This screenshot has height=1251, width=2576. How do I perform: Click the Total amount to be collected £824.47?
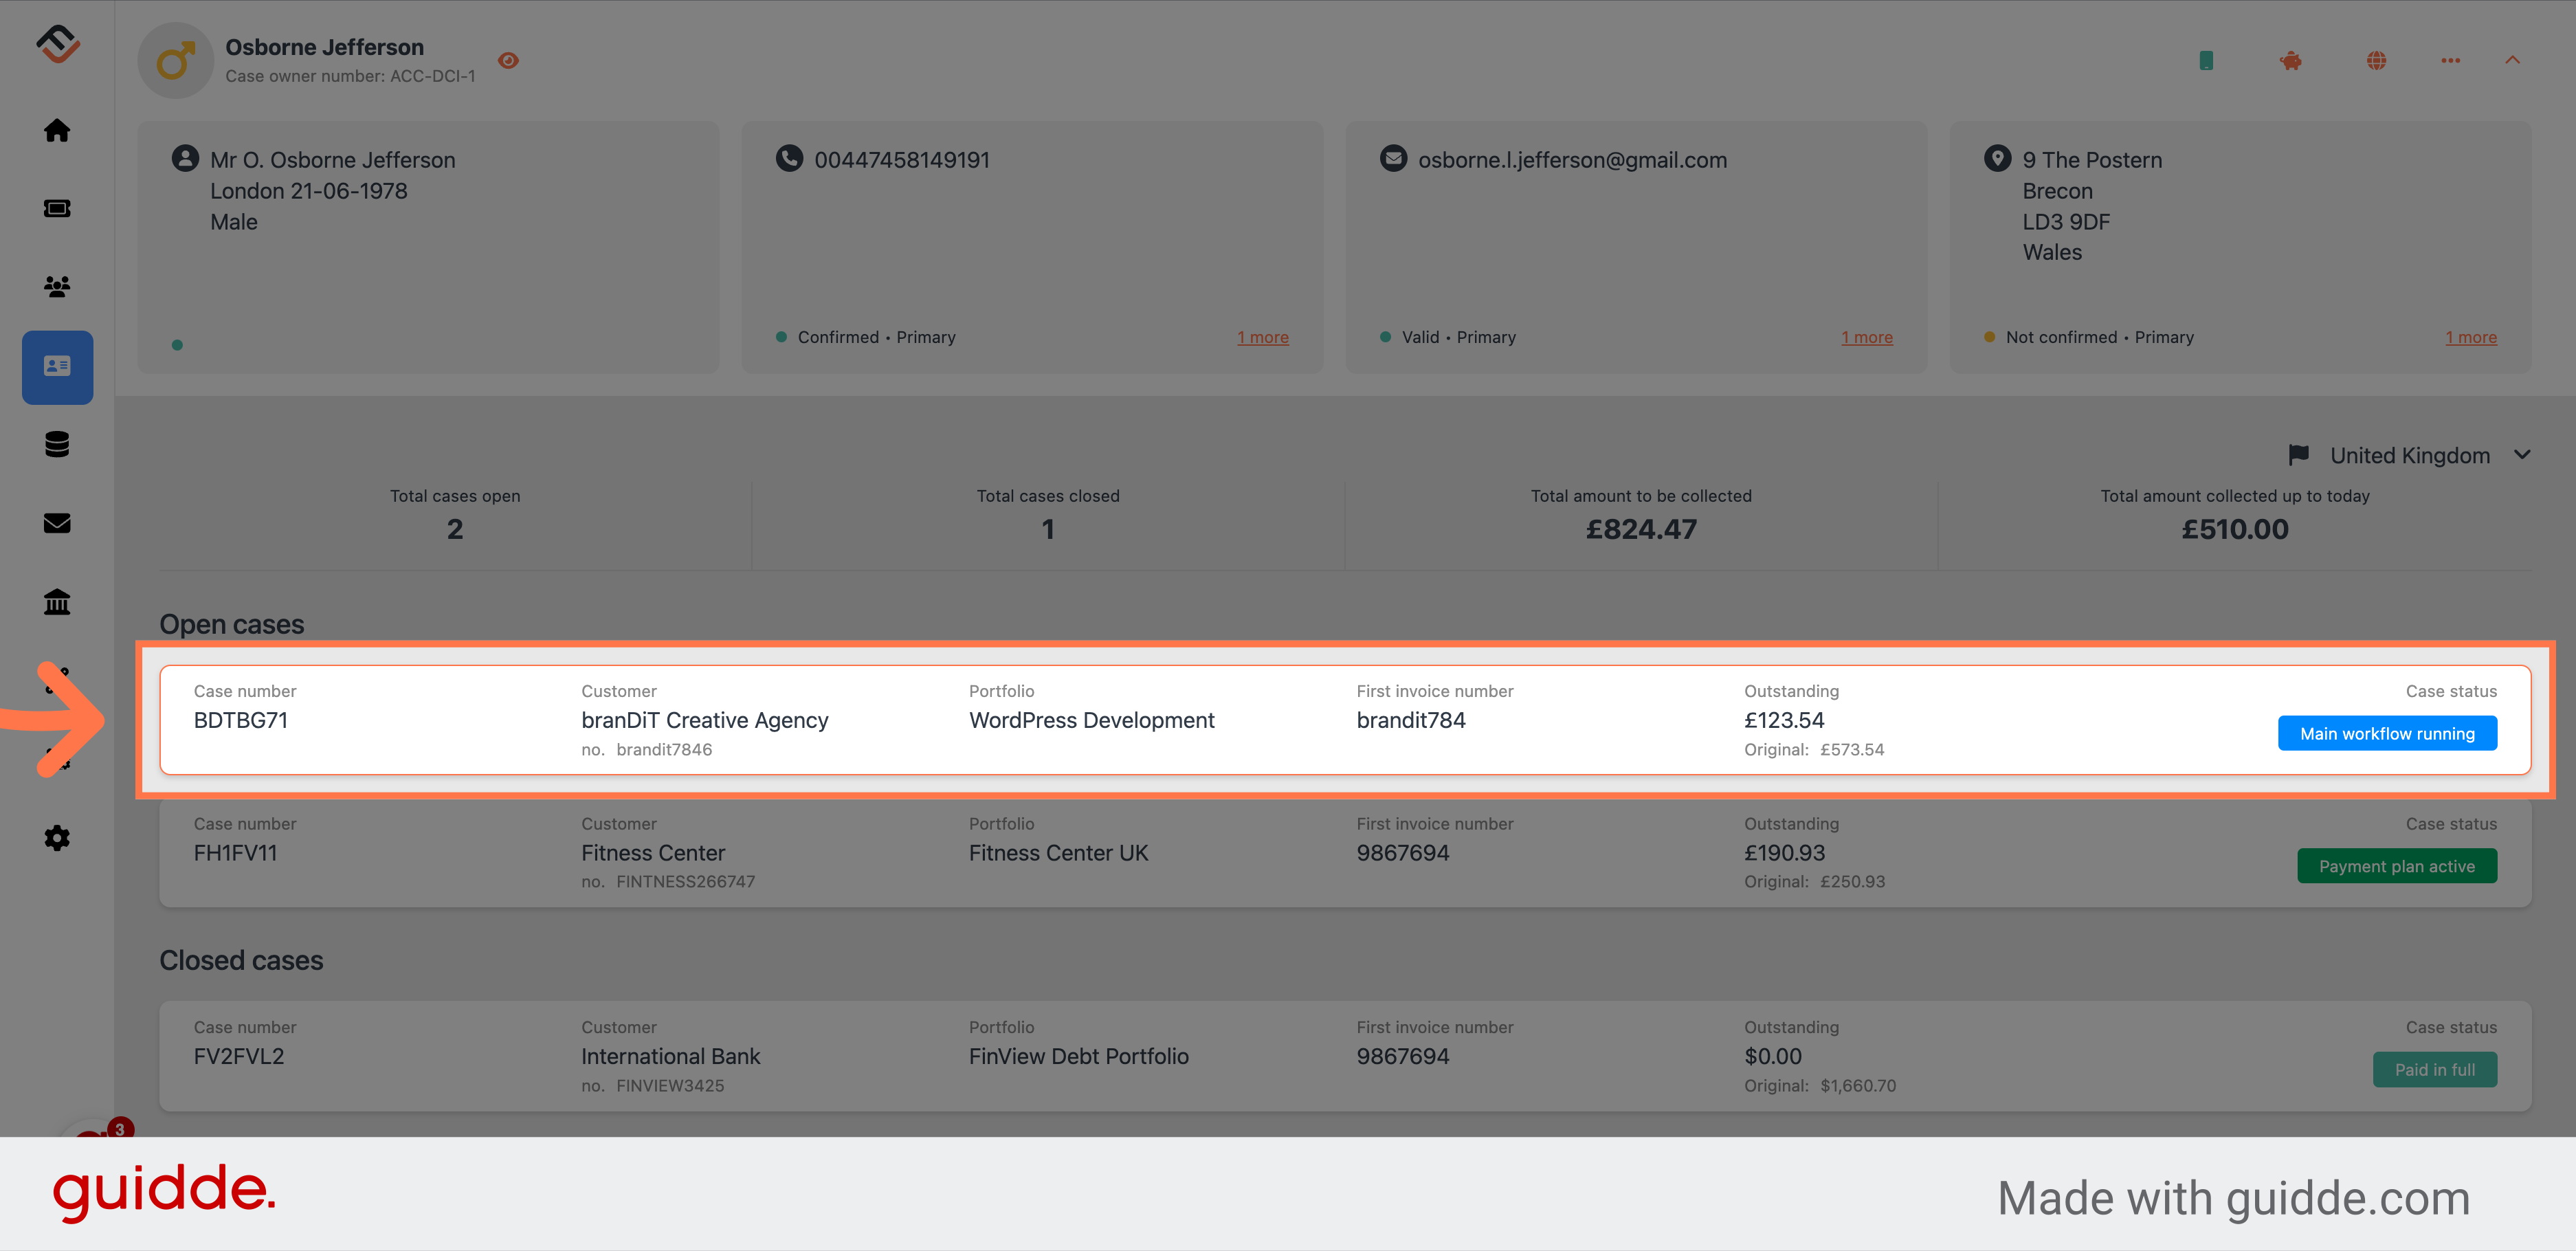1641,529
